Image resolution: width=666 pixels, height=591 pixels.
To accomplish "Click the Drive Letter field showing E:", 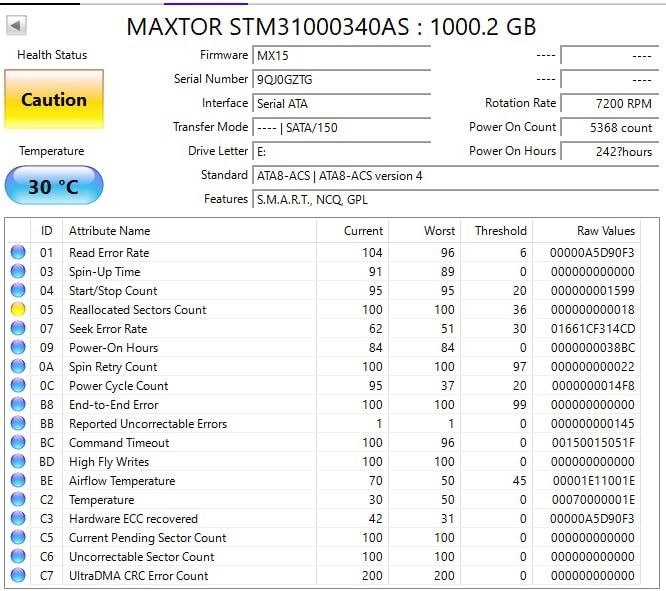I will click(x=341, y=152).
